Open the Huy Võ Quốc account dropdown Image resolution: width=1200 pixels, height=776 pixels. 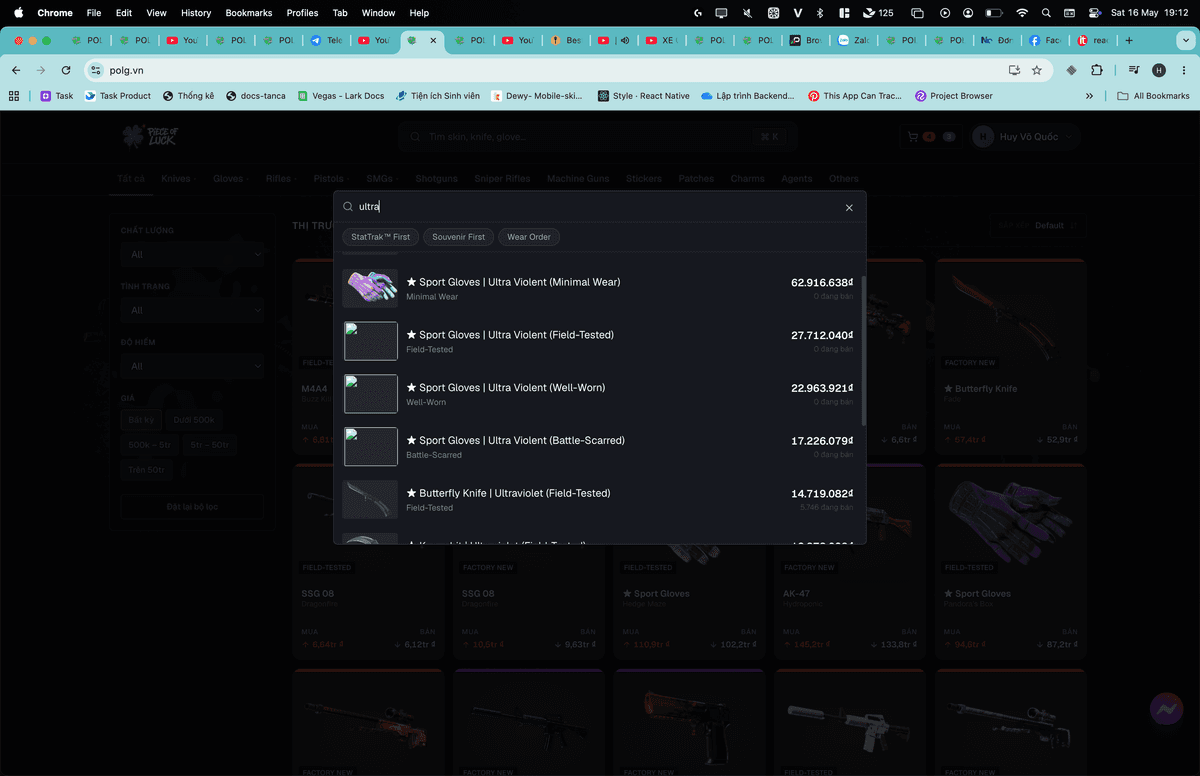coord(1025,136)
